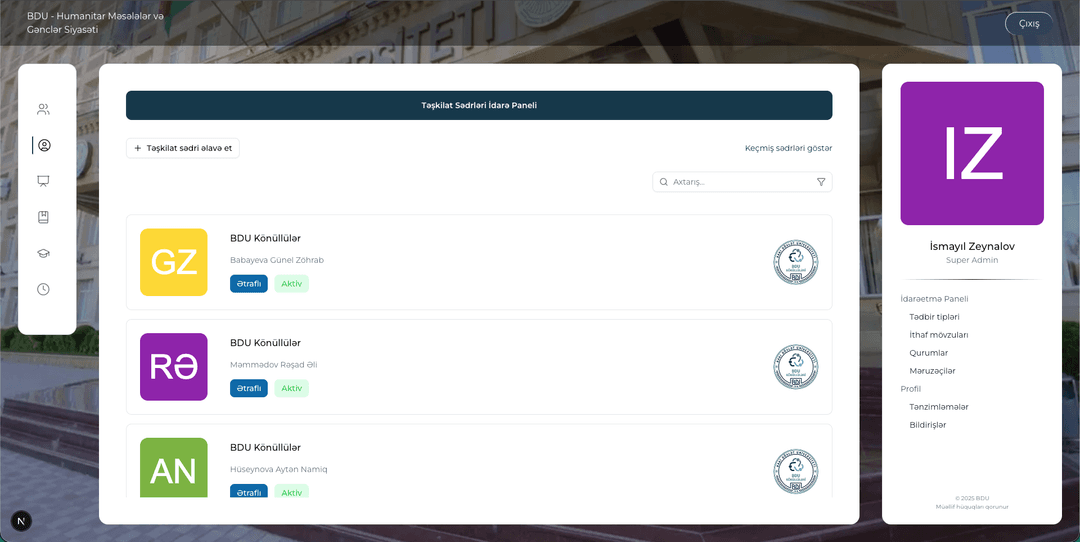Screen dimensions: 1080x542
Task: Open 'İthaf mövzuları' menu item
Action: point(939,335)
